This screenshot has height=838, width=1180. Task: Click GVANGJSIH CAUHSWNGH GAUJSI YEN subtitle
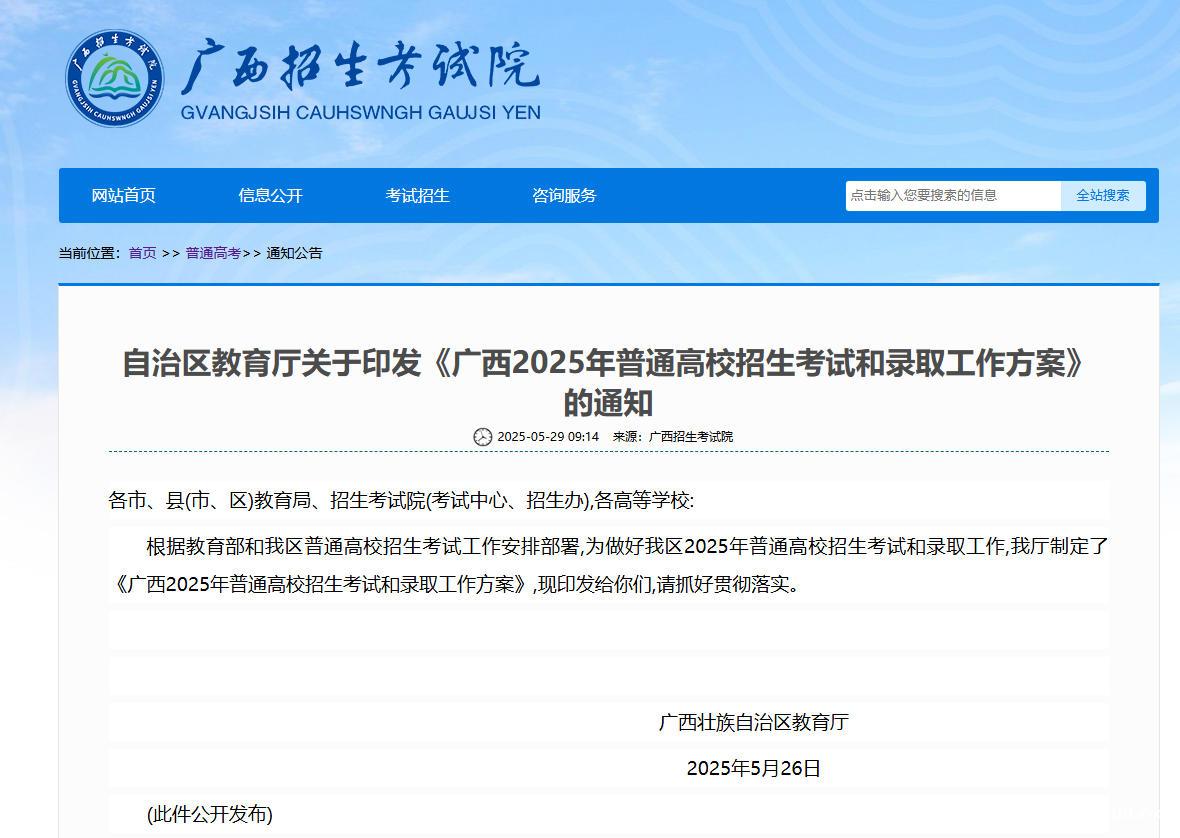click(360, 113)
